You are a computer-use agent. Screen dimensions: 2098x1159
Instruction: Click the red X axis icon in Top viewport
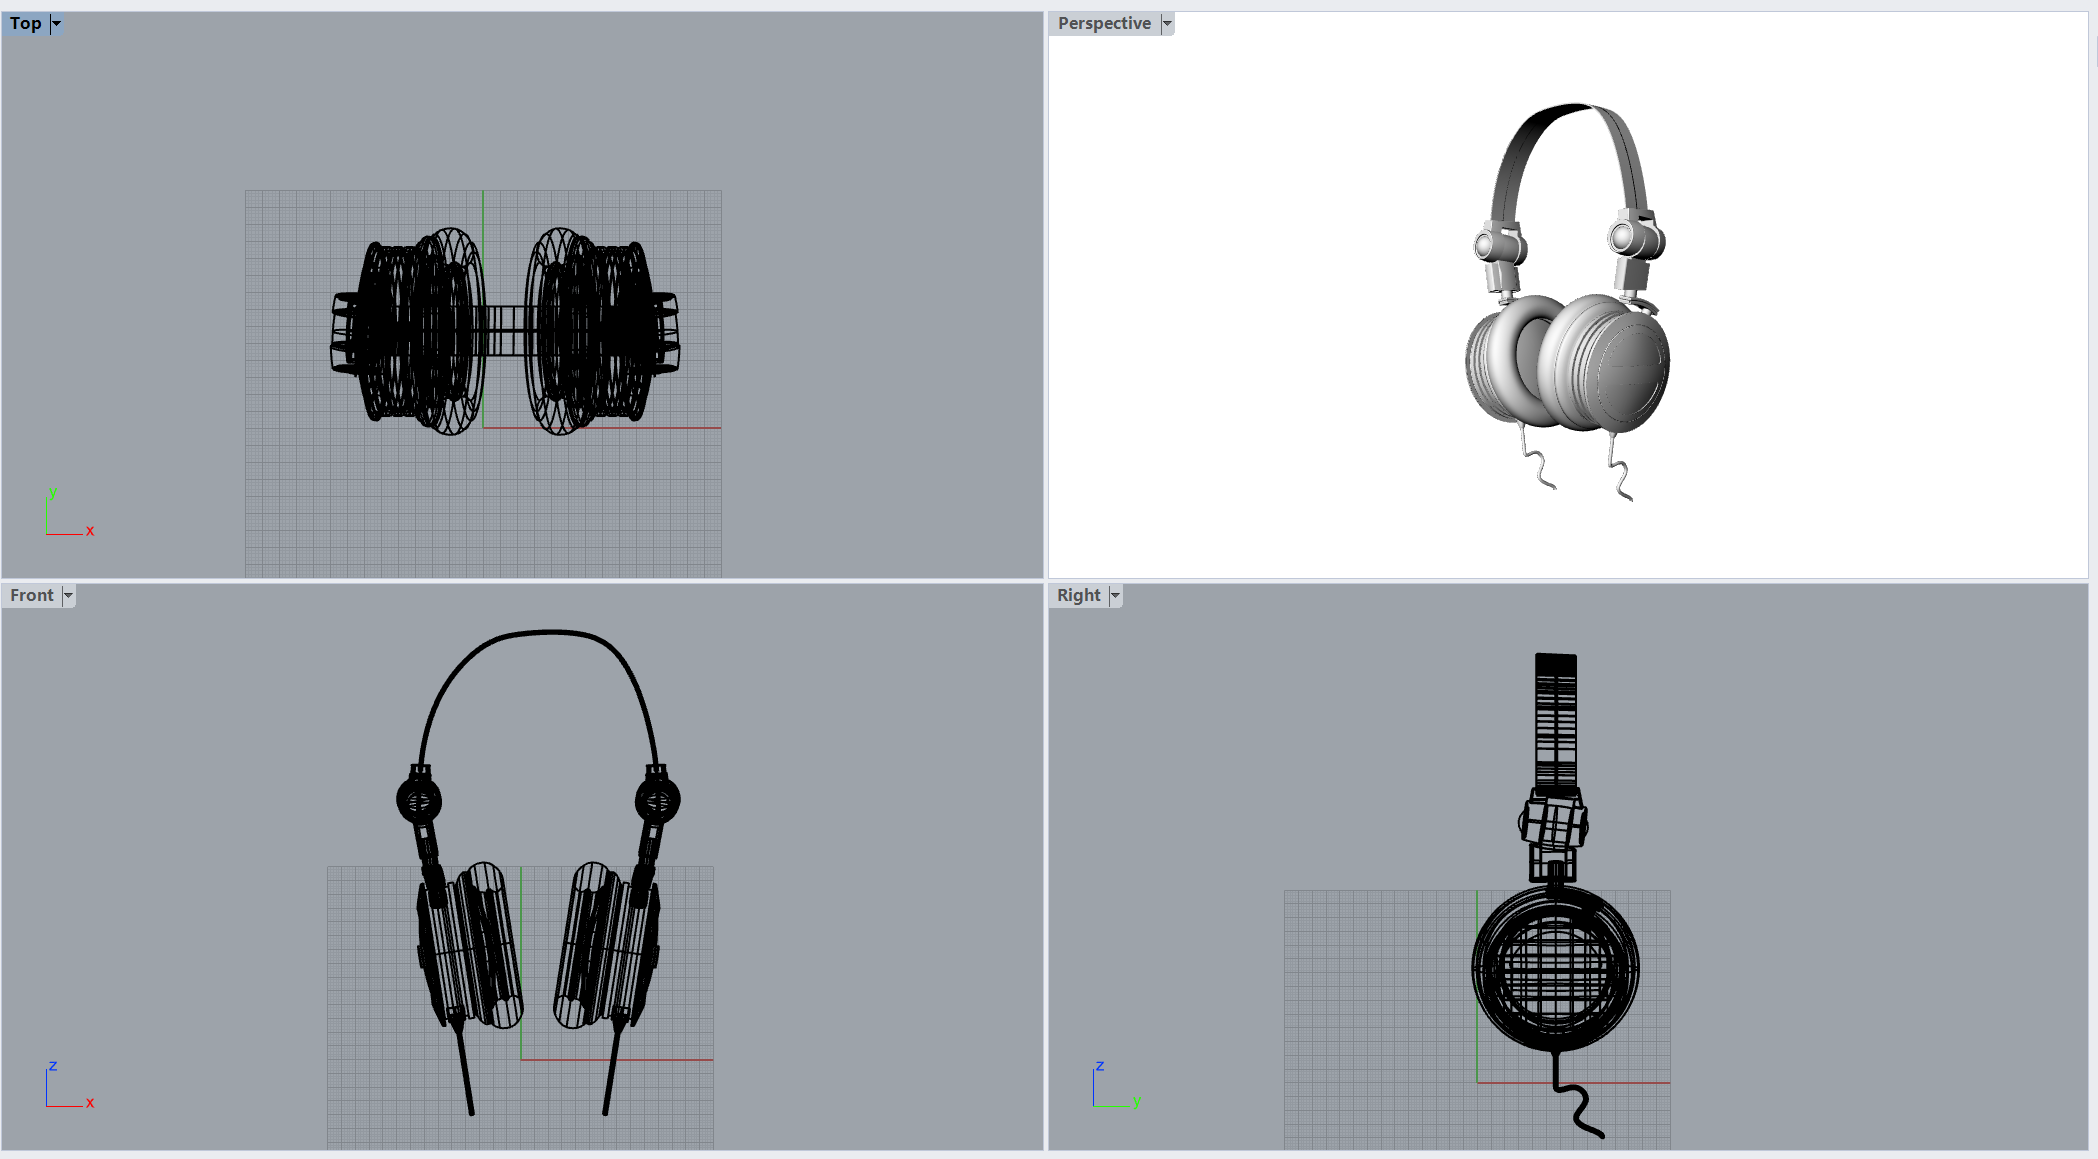click(89, 531)
